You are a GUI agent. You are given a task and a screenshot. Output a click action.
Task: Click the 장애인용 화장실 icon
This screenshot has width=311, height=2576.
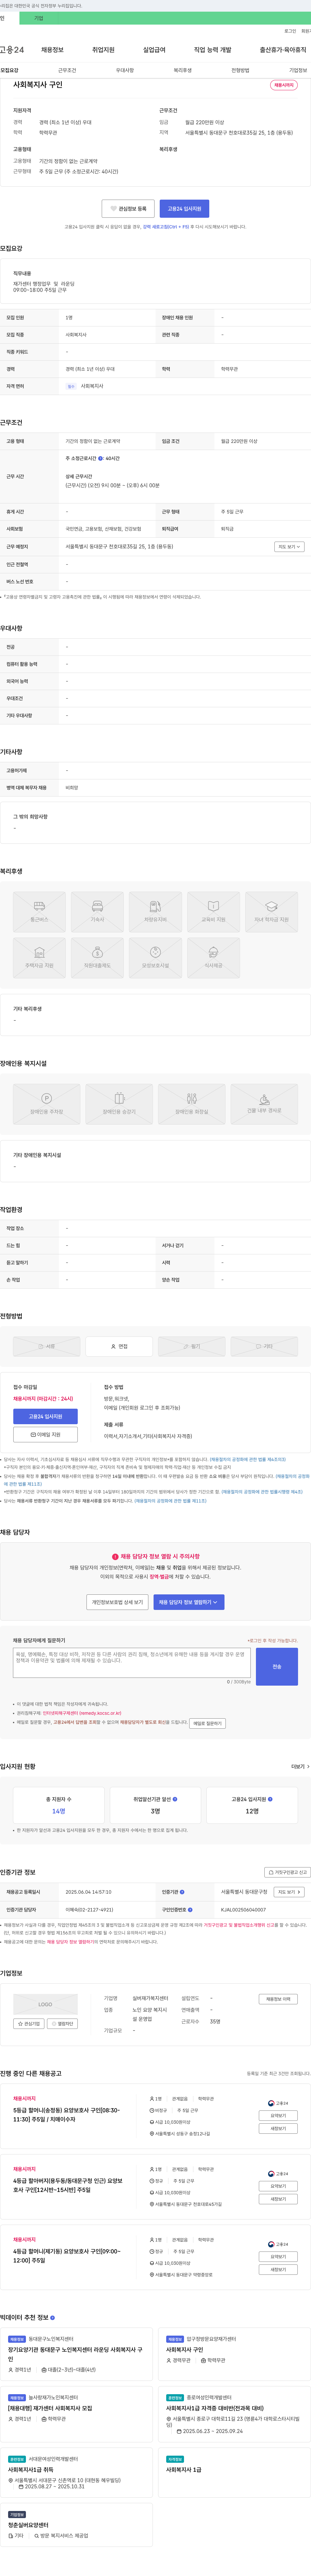[x=192, y=1104]
